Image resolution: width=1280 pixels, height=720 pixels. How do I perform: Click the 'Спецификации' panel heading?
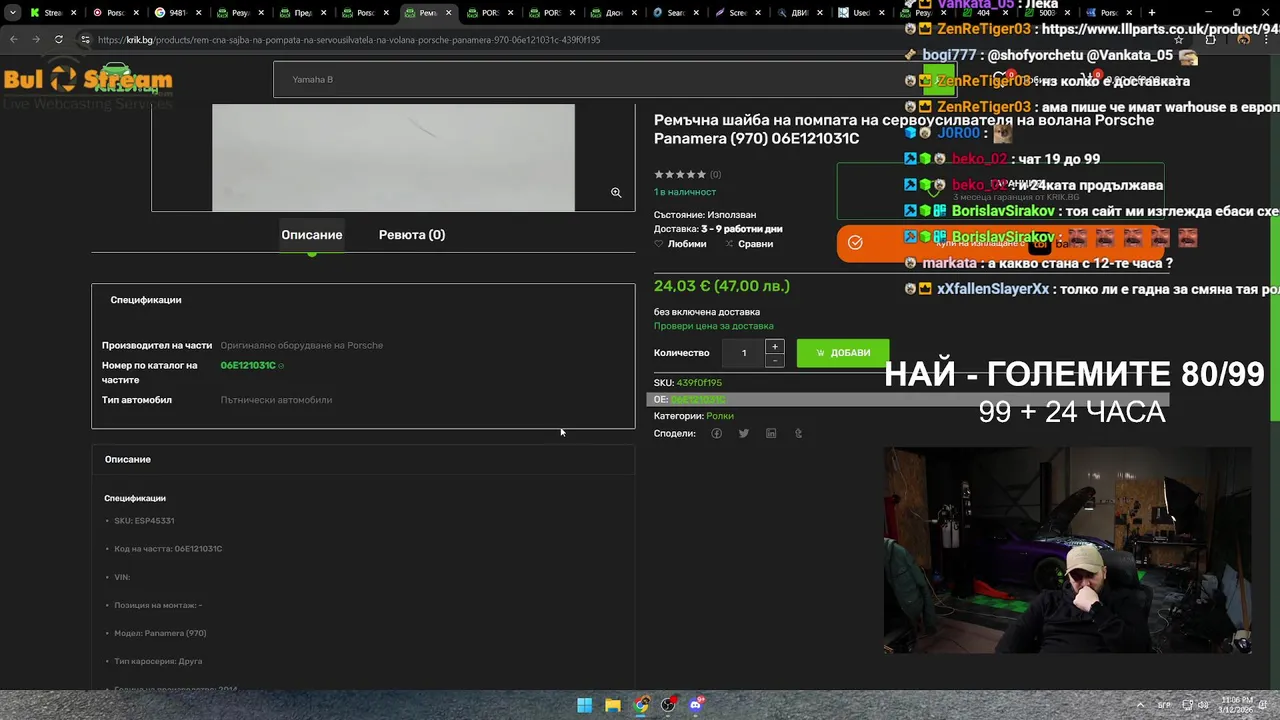(146, 300)
